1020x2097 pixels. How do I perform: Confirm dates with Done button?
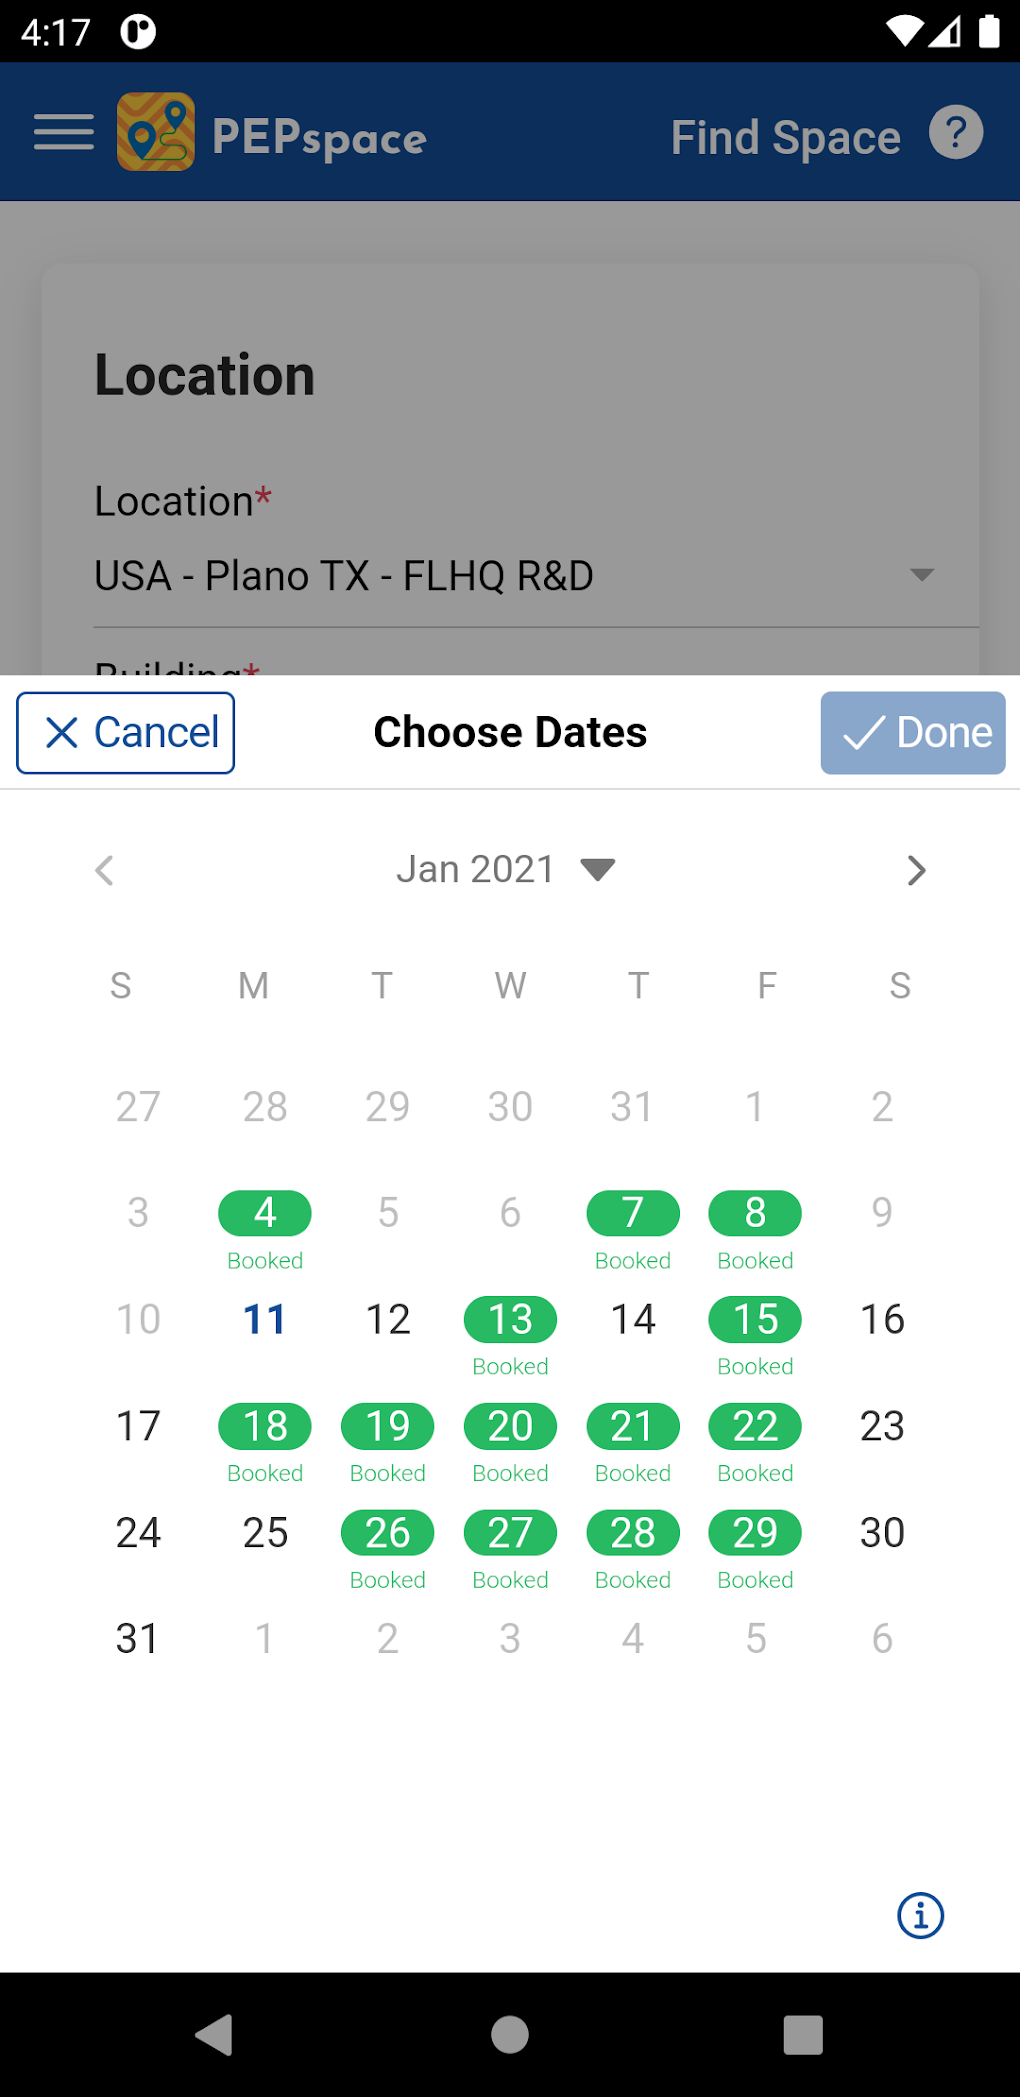point(913,733)
